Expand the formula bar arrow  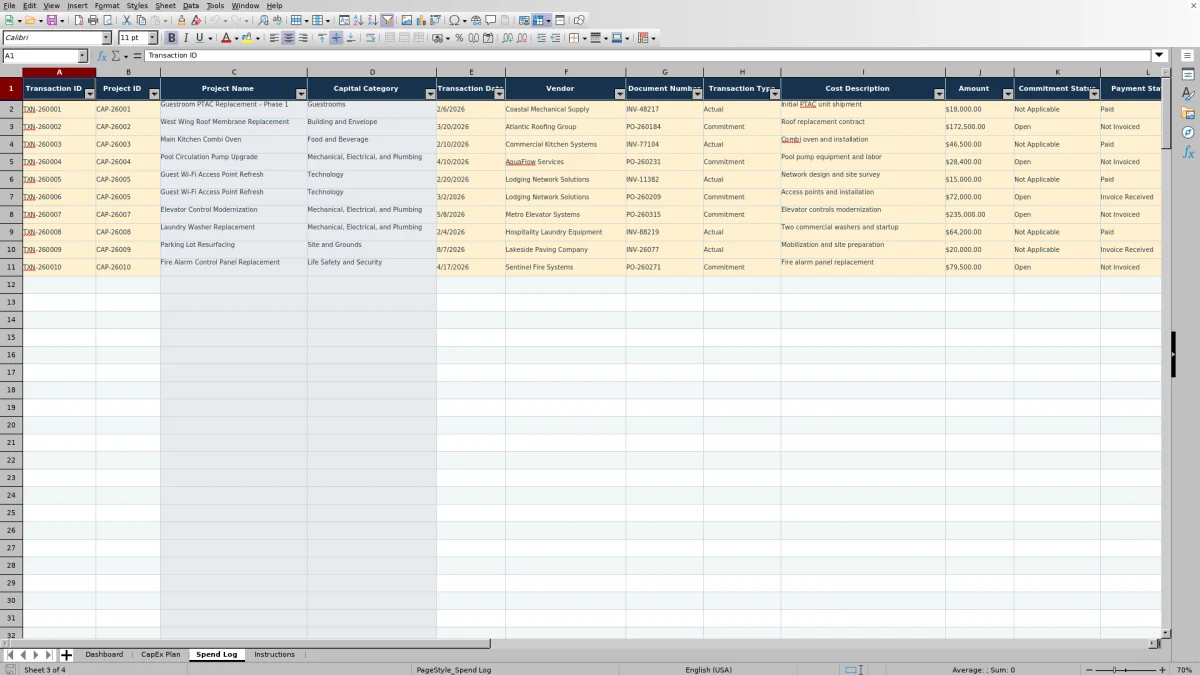click(x=1160, y=56)
